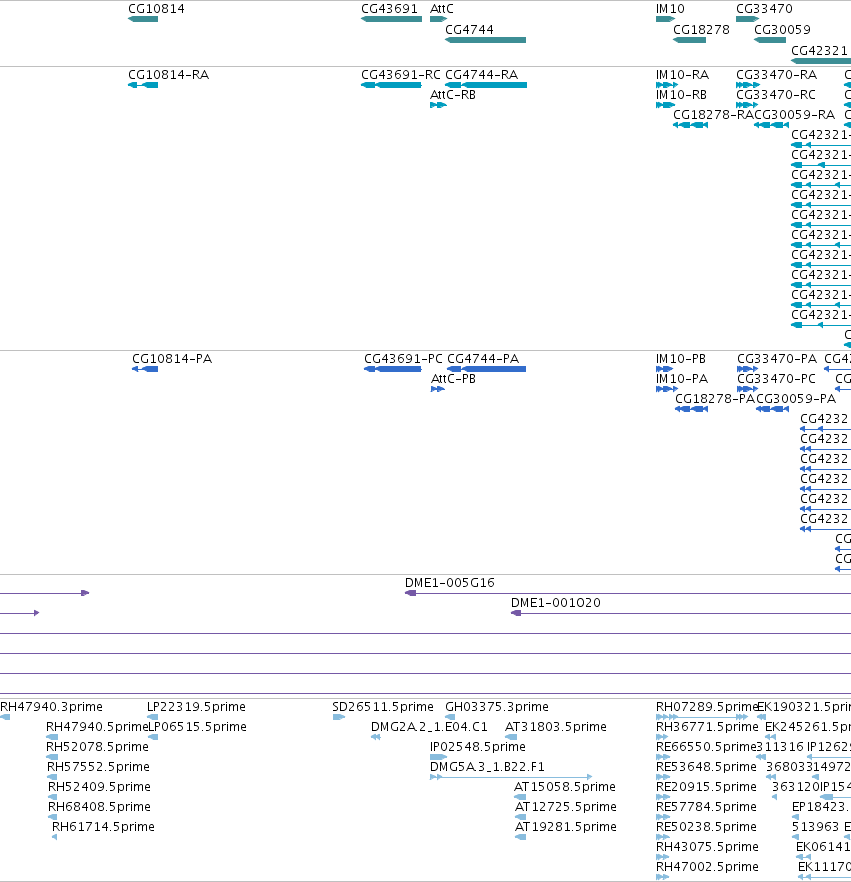Select the AttC gene arrow glyph

pos(438,19)
